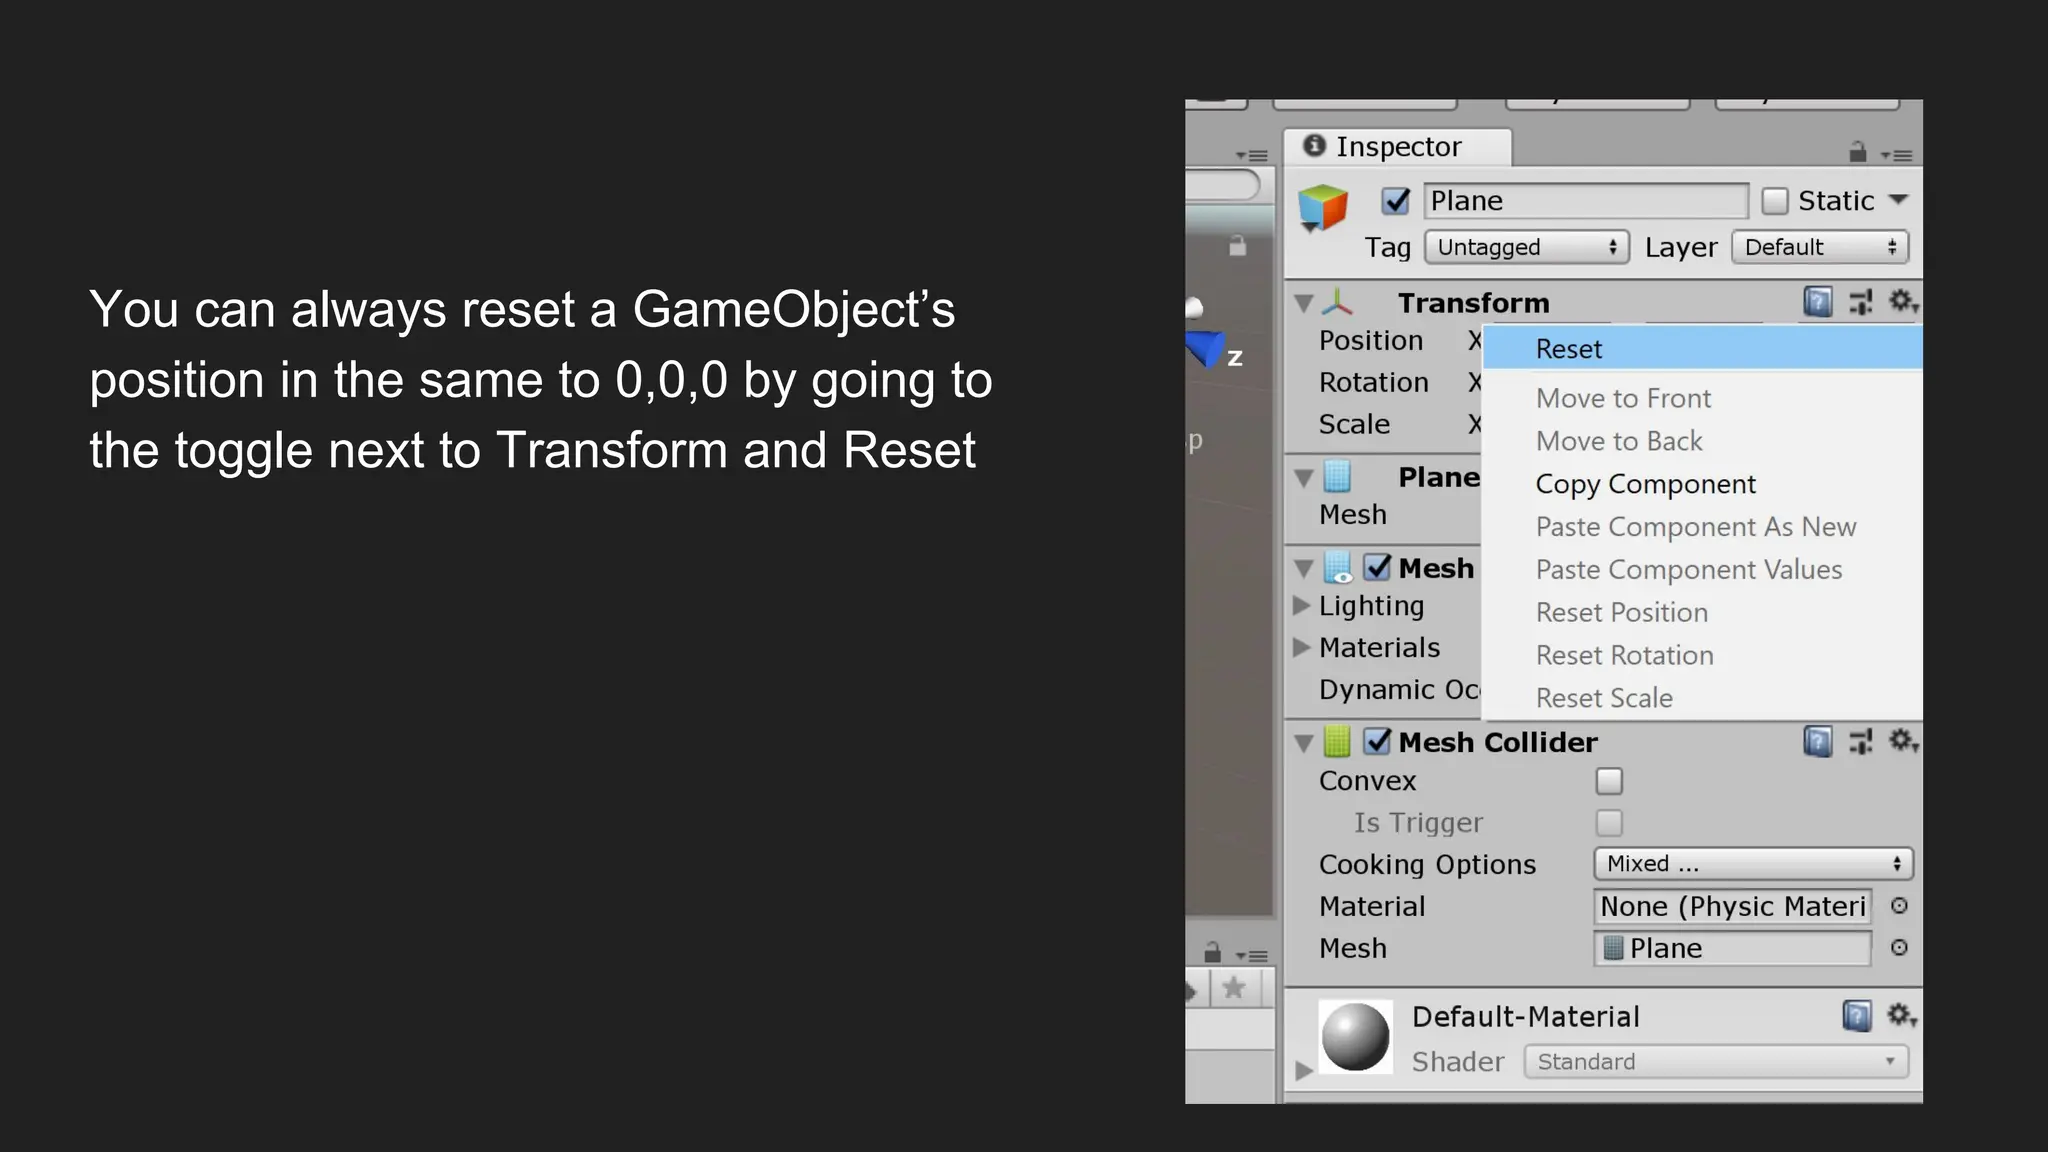
Task: Open Cooking Options dropdown showing Mixed
Action: click(1753, 864)
